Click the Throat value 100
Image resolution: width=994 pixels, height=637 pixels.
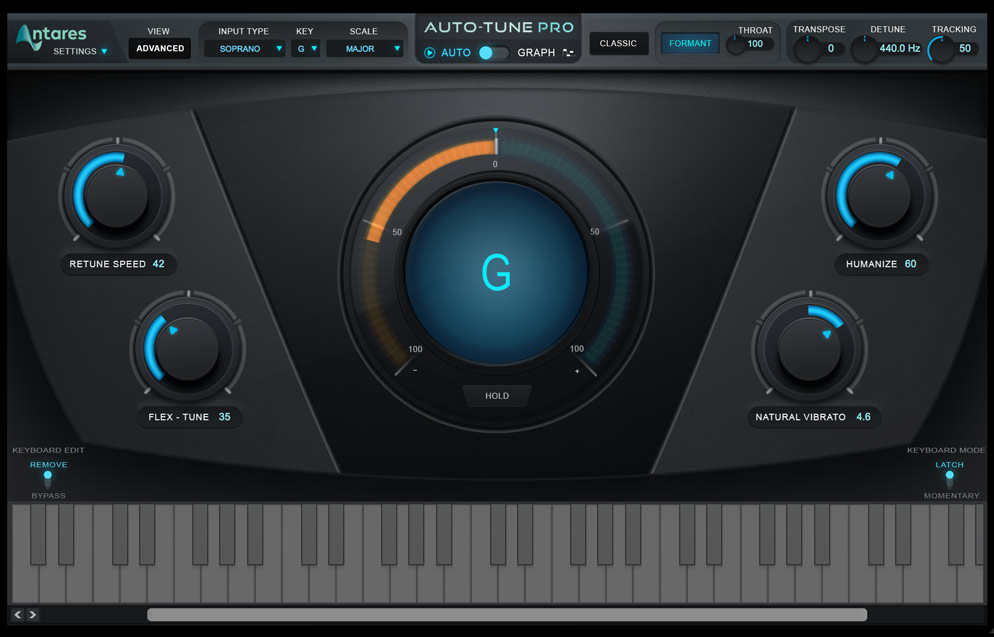pos(755,44)
